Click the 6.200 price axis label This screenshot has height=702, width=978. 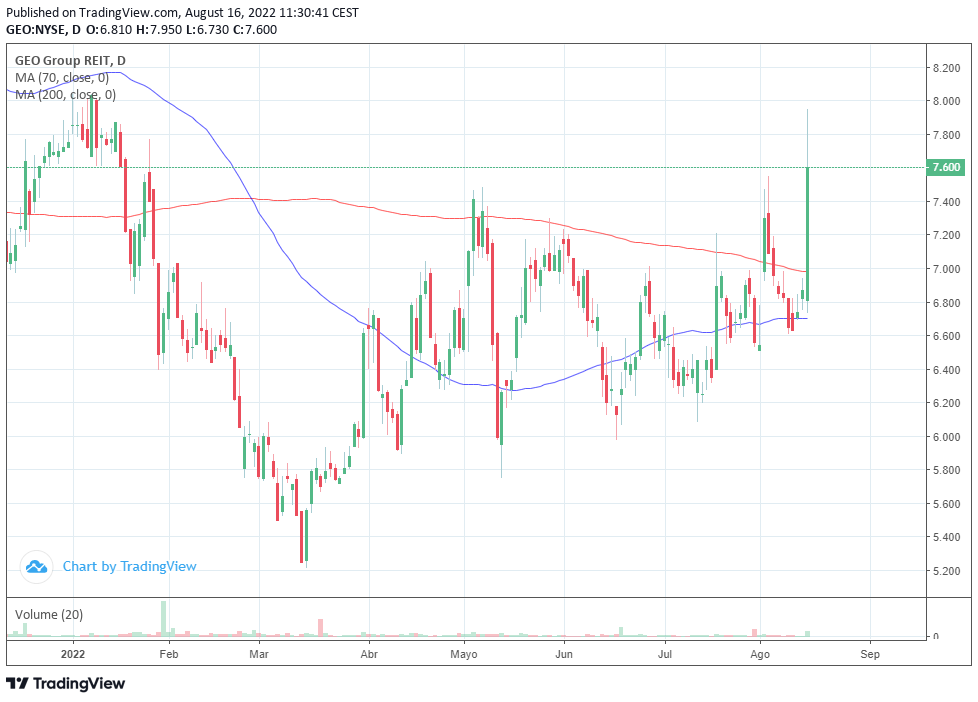946,403
